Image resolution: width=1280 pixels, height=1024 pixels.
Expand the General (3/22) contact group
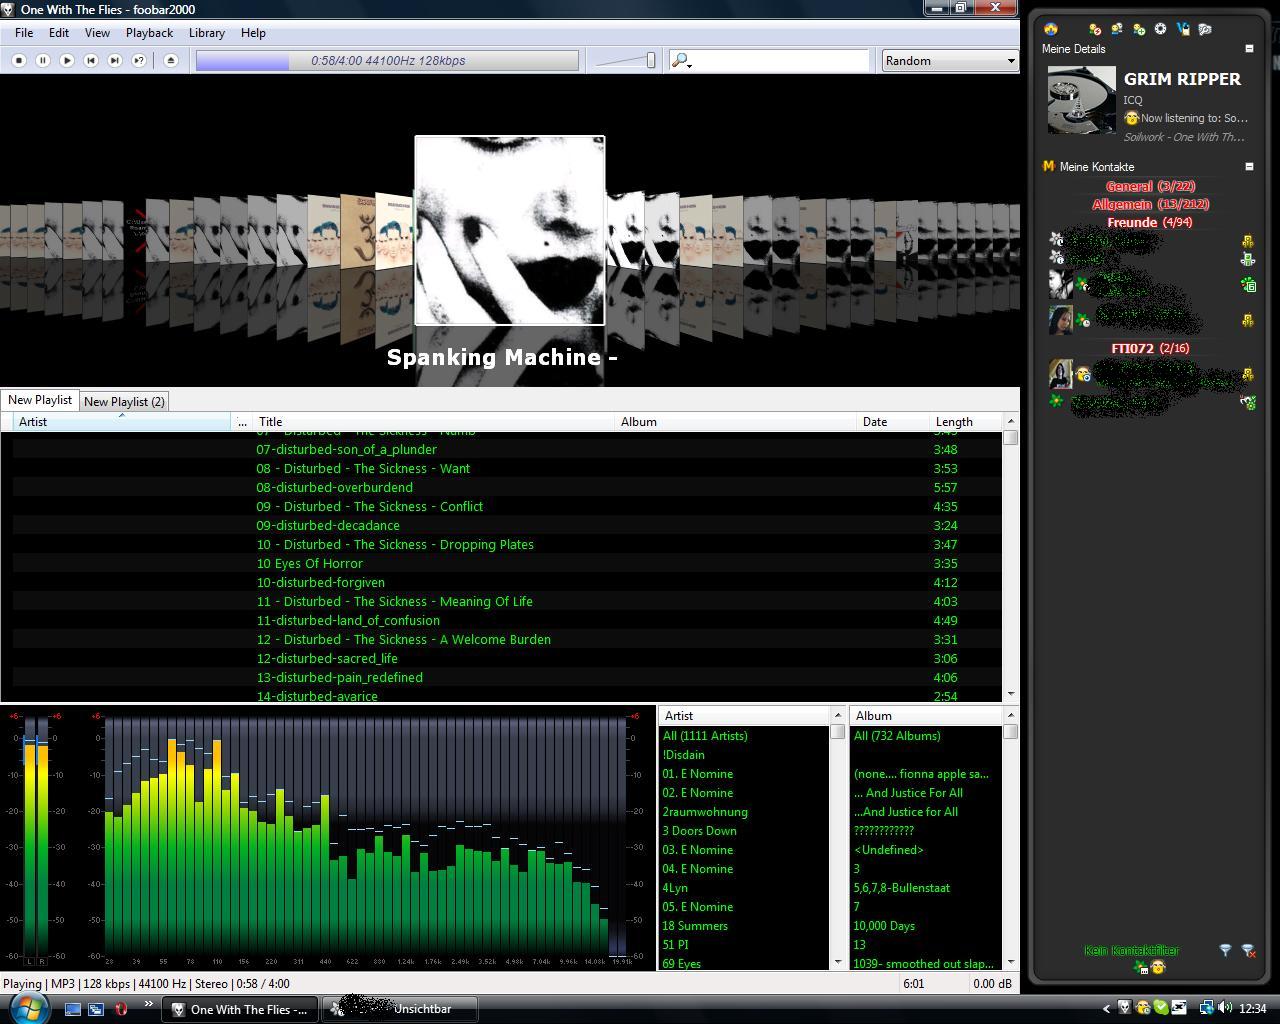click(x=1150, y=186)
